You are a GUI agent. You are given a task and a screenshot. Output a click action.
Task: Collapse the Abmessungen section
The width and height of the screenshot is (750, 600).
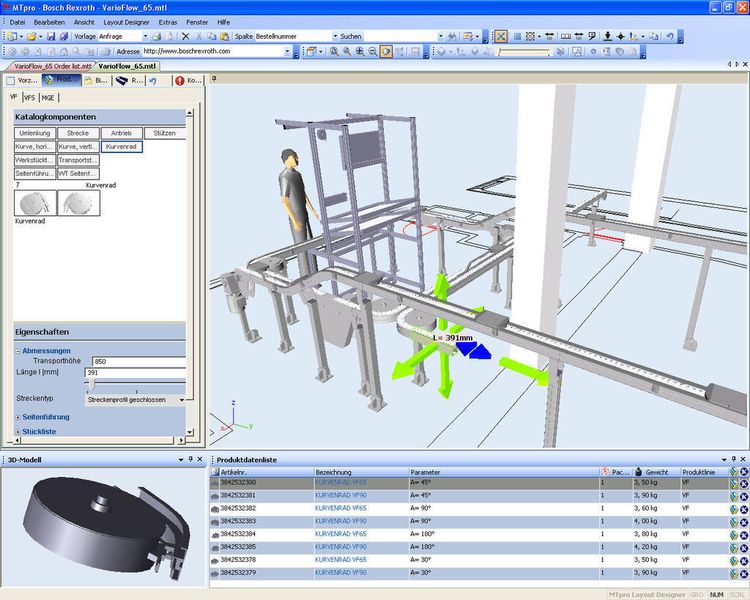(x=18, y=351)
